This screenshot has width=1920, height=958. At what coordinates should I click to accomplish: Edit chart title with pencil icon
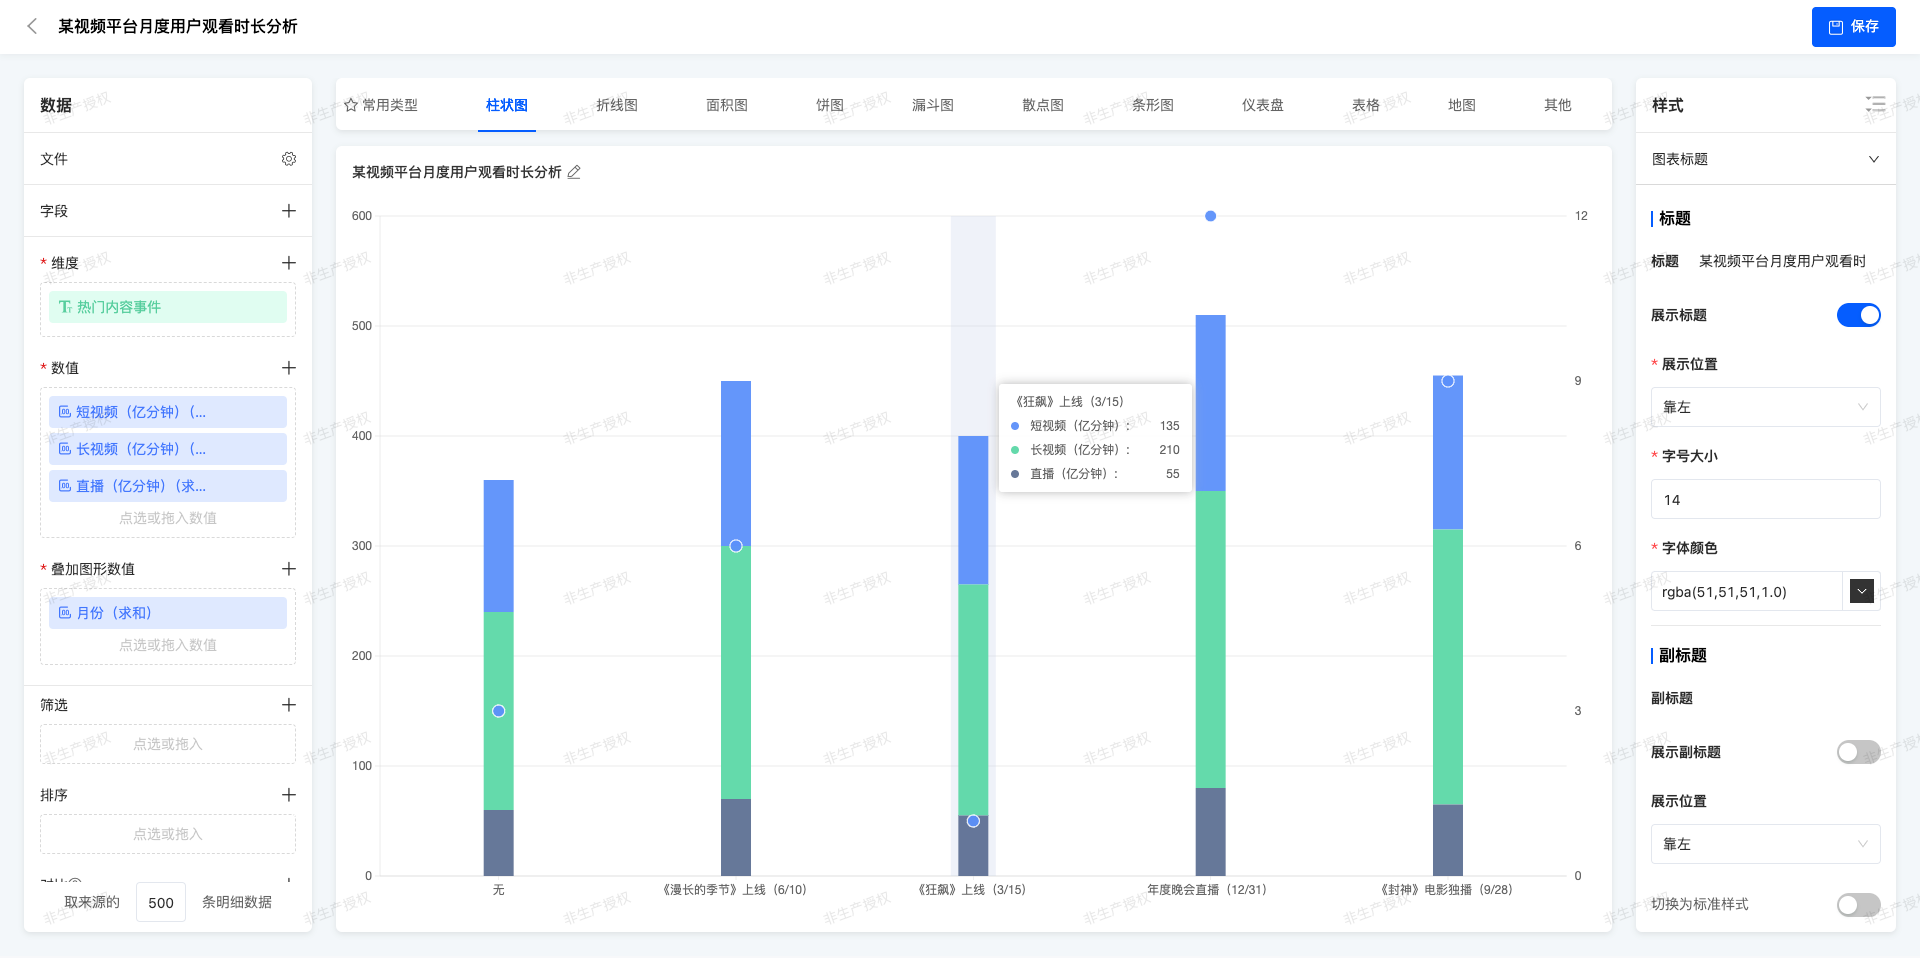pos(574,172)
